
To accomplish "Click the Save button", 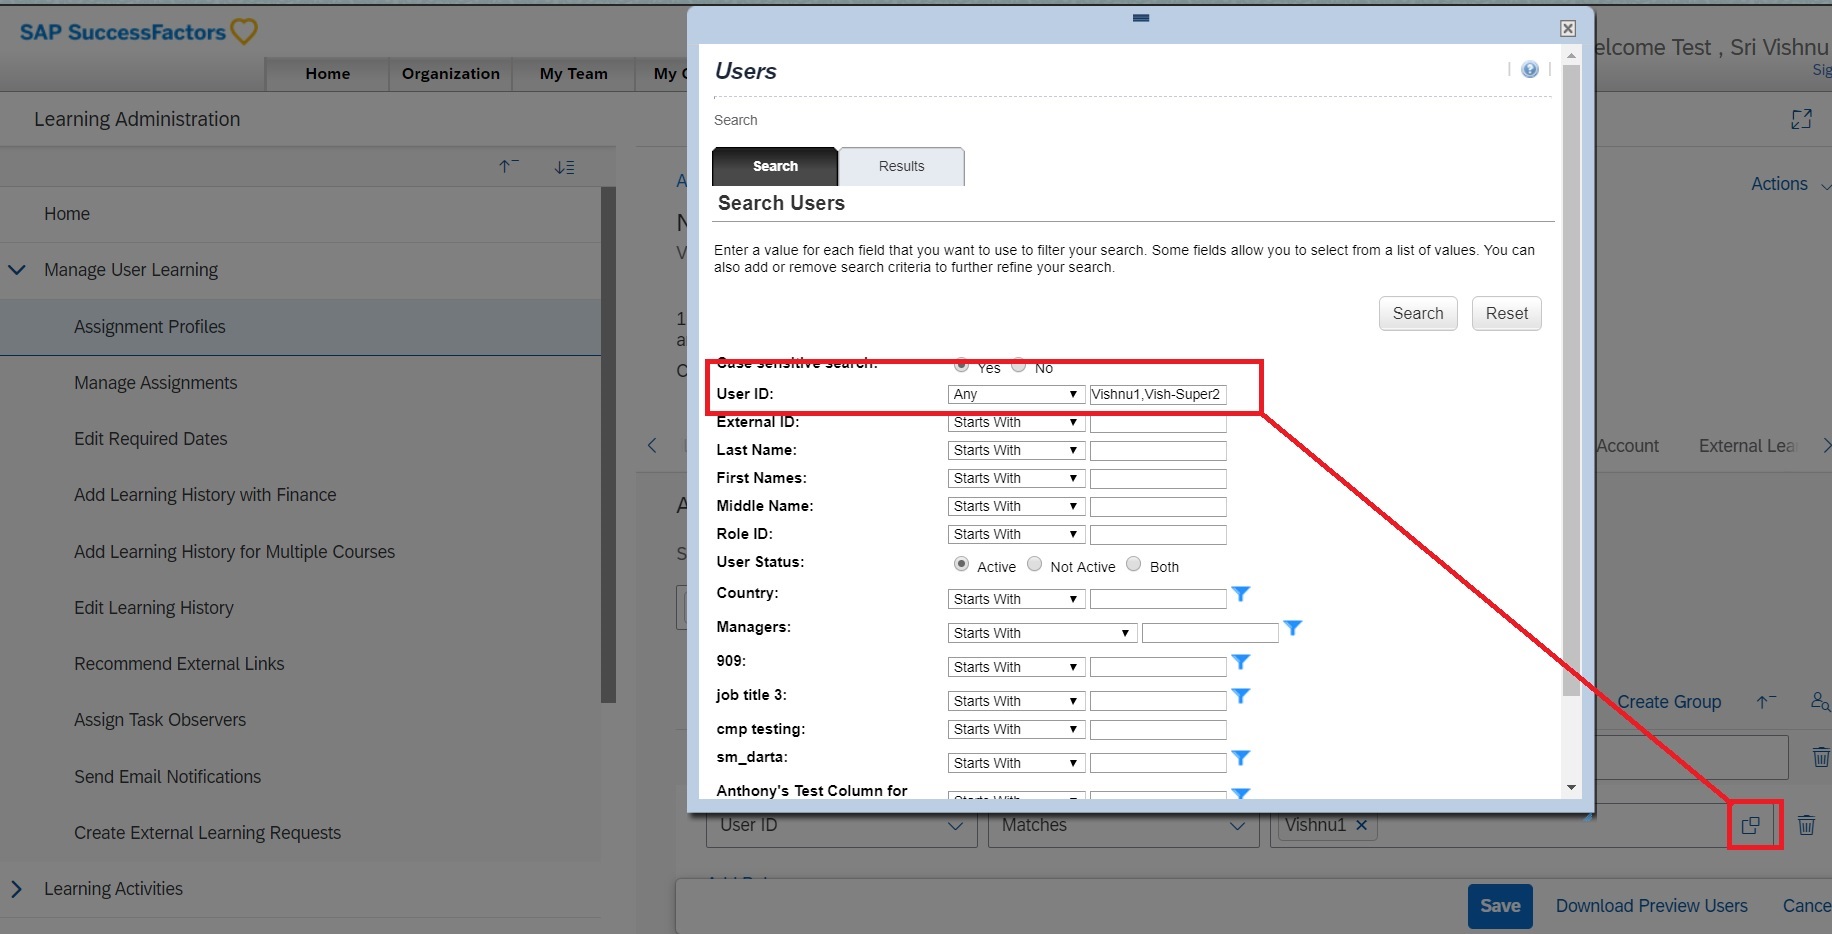I will 1500,906.
